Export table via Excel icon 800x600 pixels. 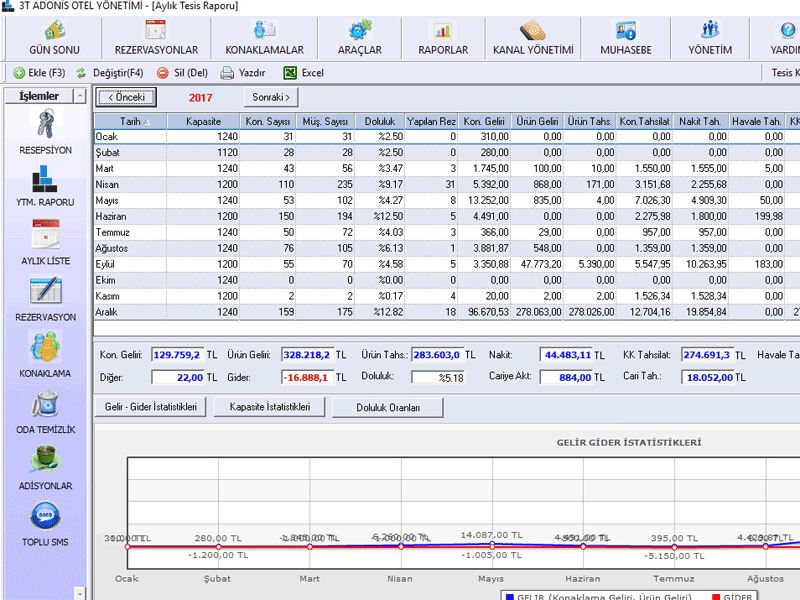pos(290,73)
